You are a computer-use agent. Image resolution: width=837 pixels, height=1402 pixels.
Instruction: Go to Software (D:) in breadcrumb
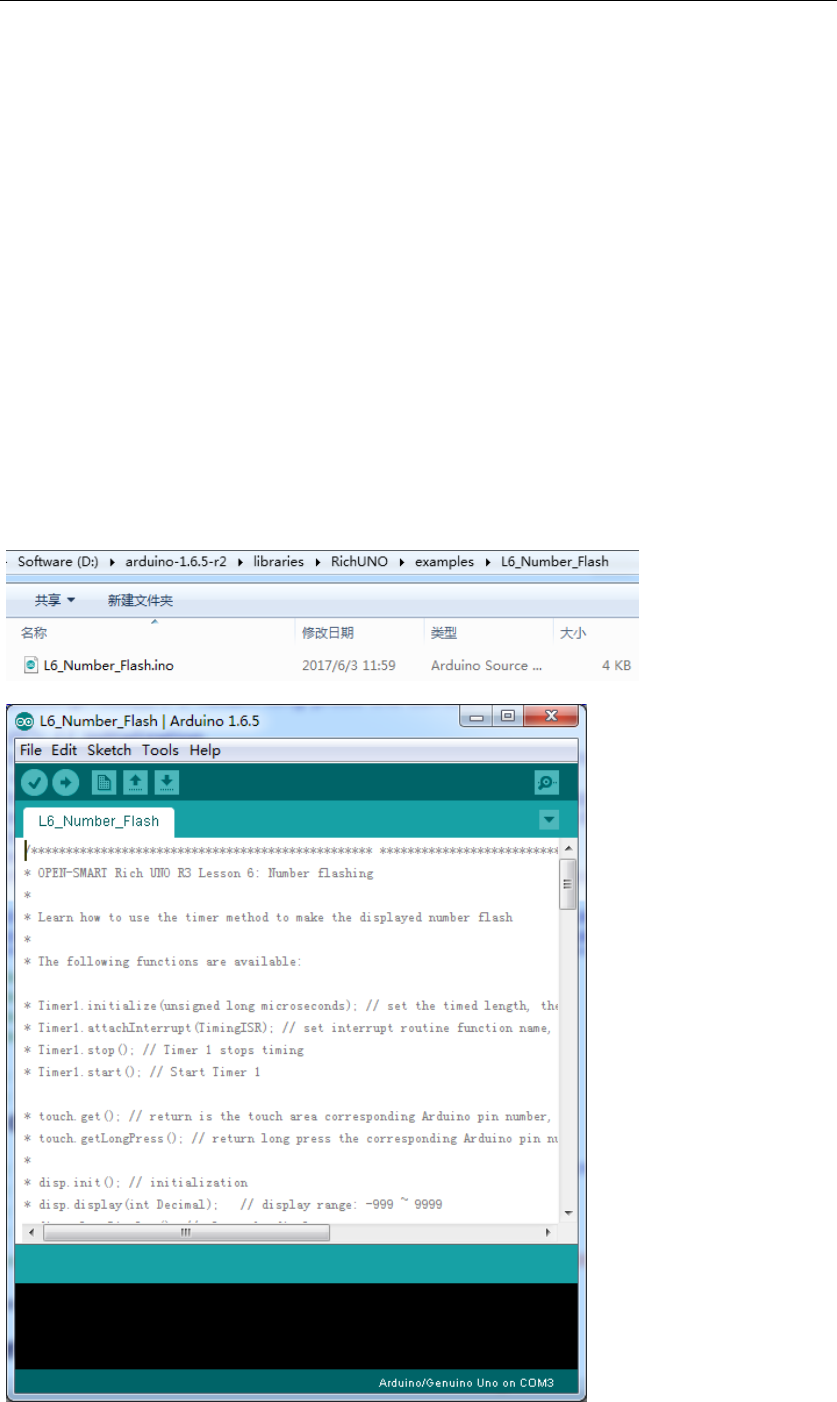tap(60, 561)
